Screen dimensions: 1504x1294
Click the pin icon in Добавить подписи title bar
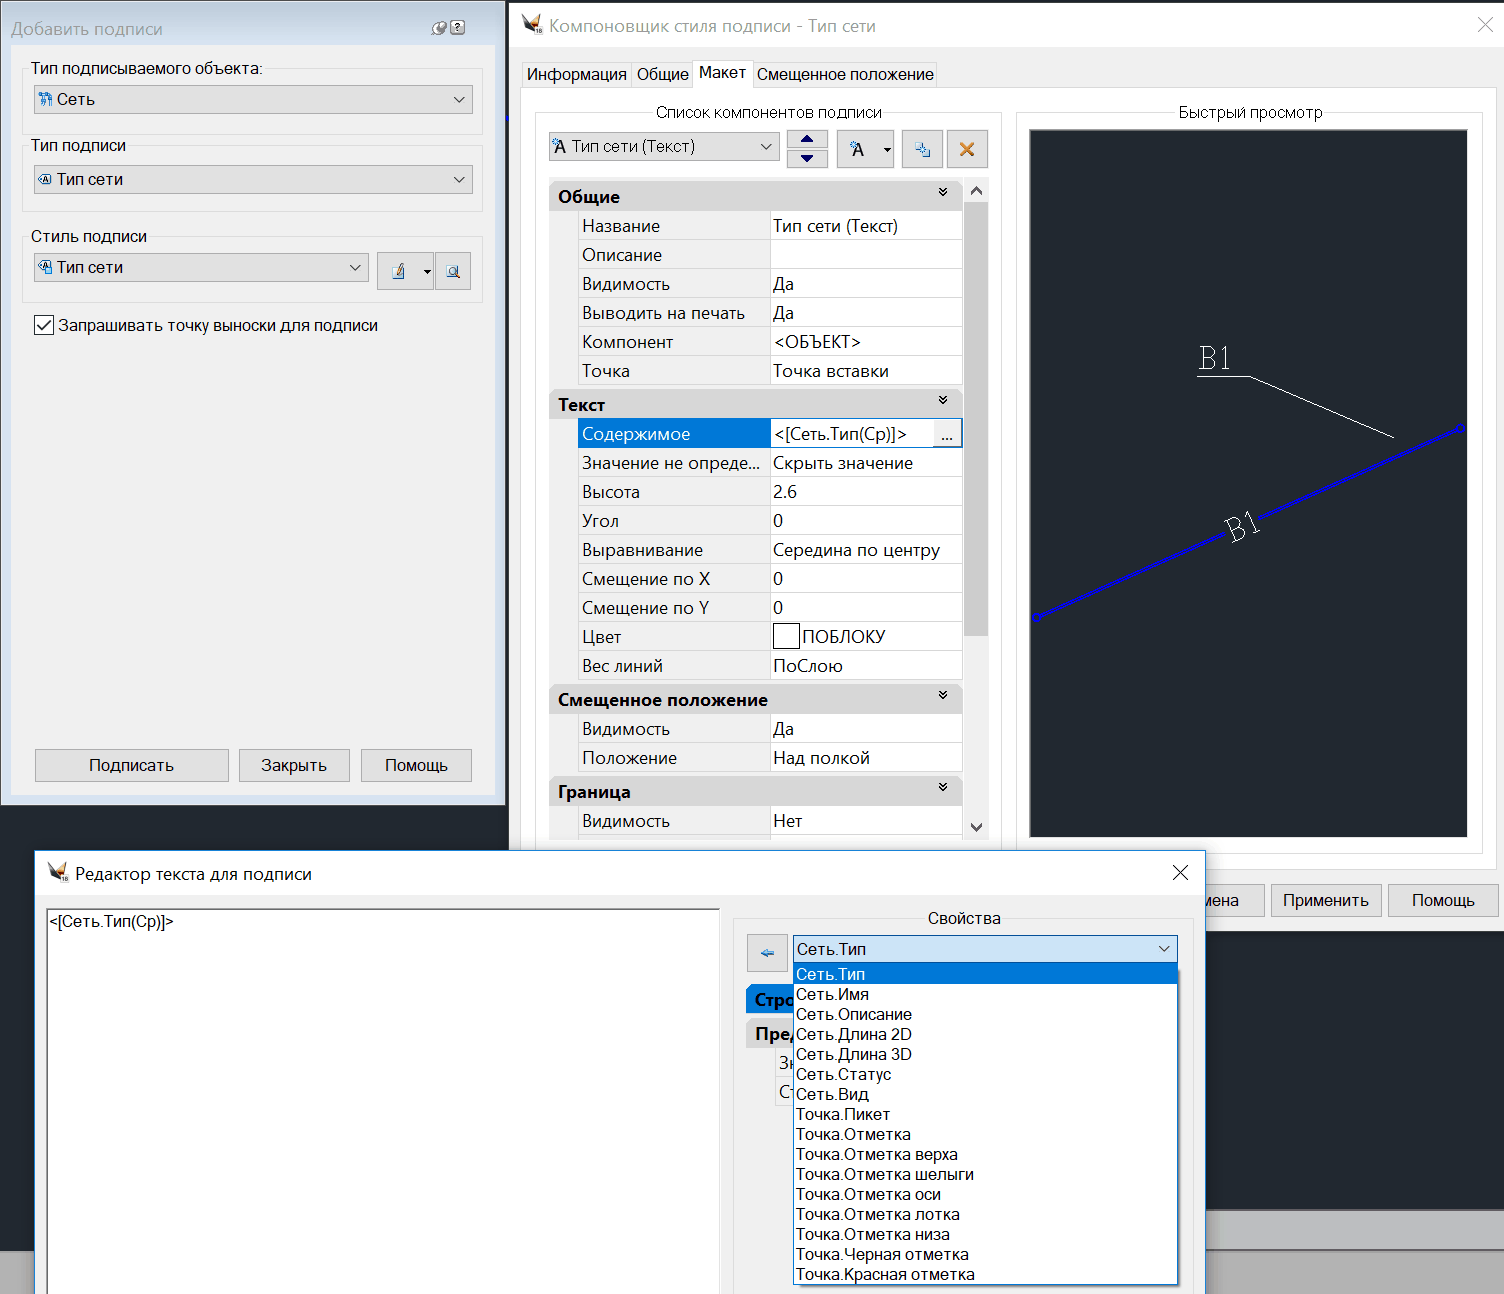pos(438,28)
